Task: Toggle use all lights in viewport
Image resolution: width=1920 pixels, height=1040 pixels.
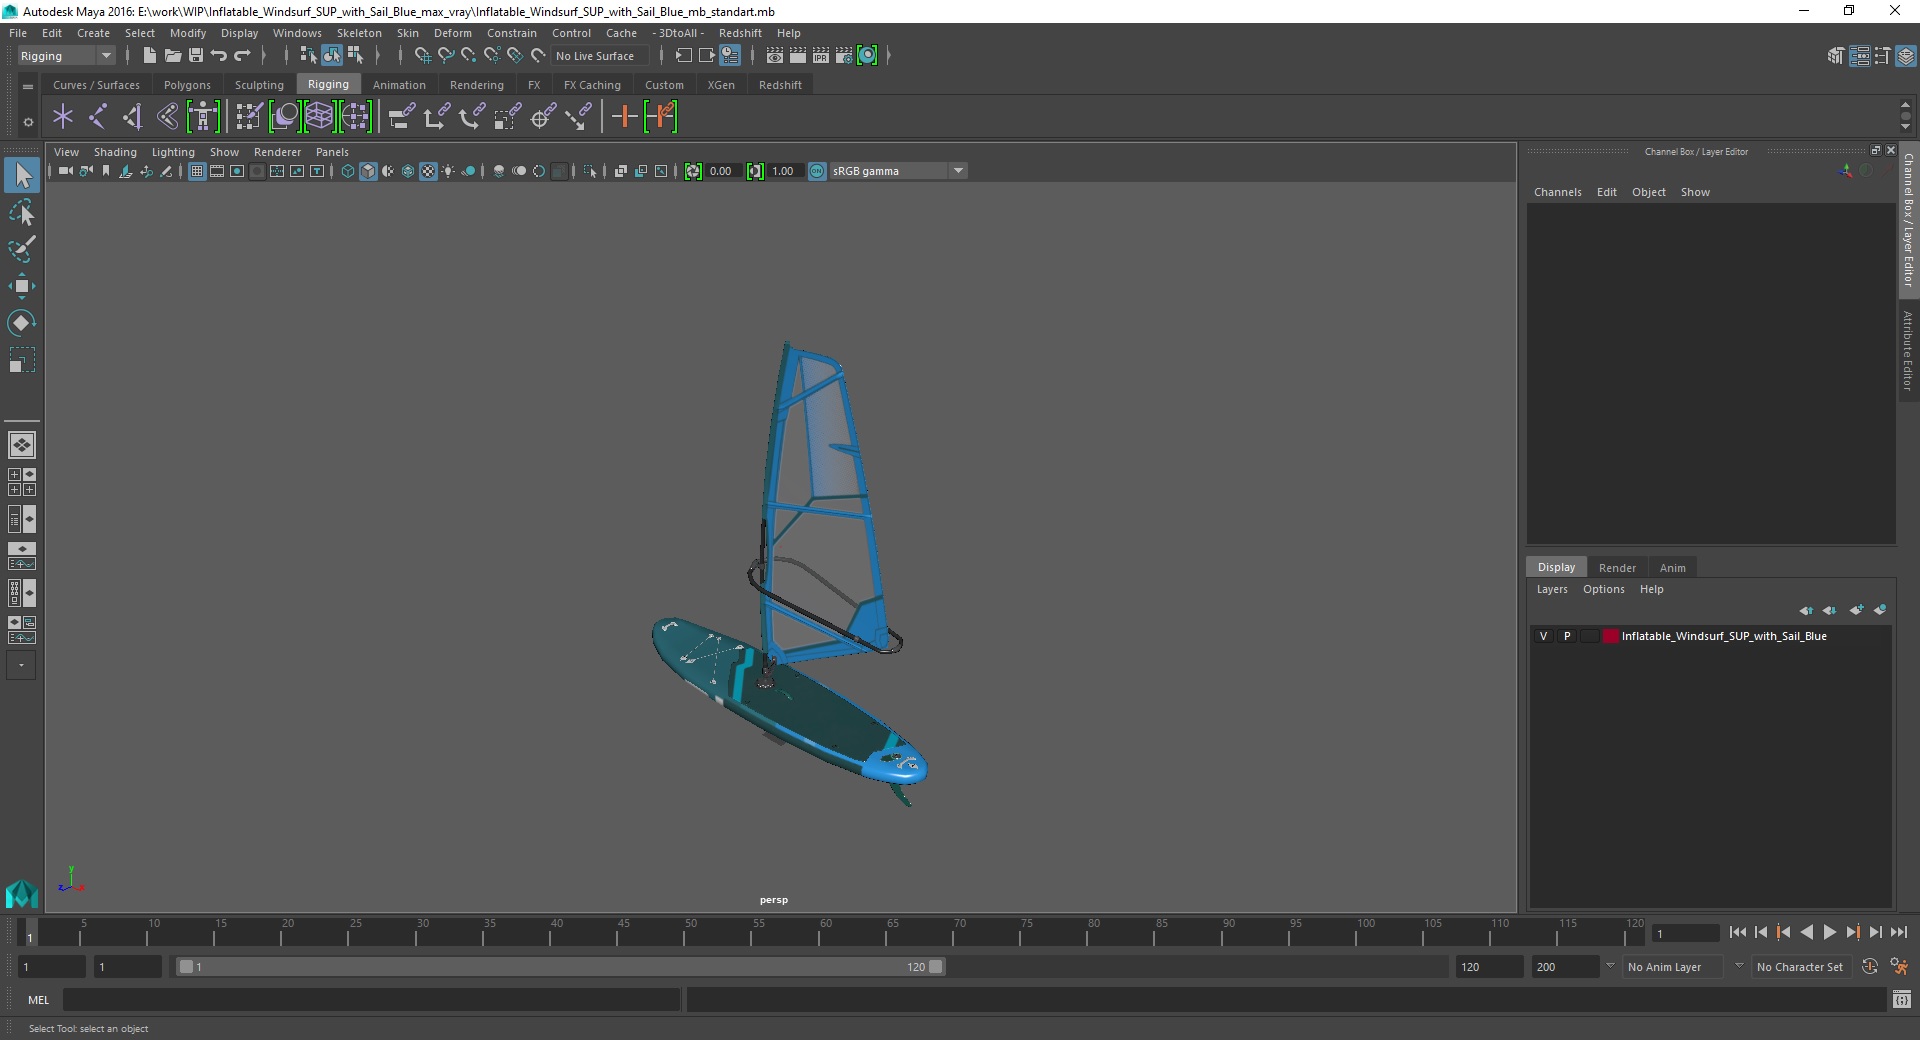Action: tap(448, 171)
